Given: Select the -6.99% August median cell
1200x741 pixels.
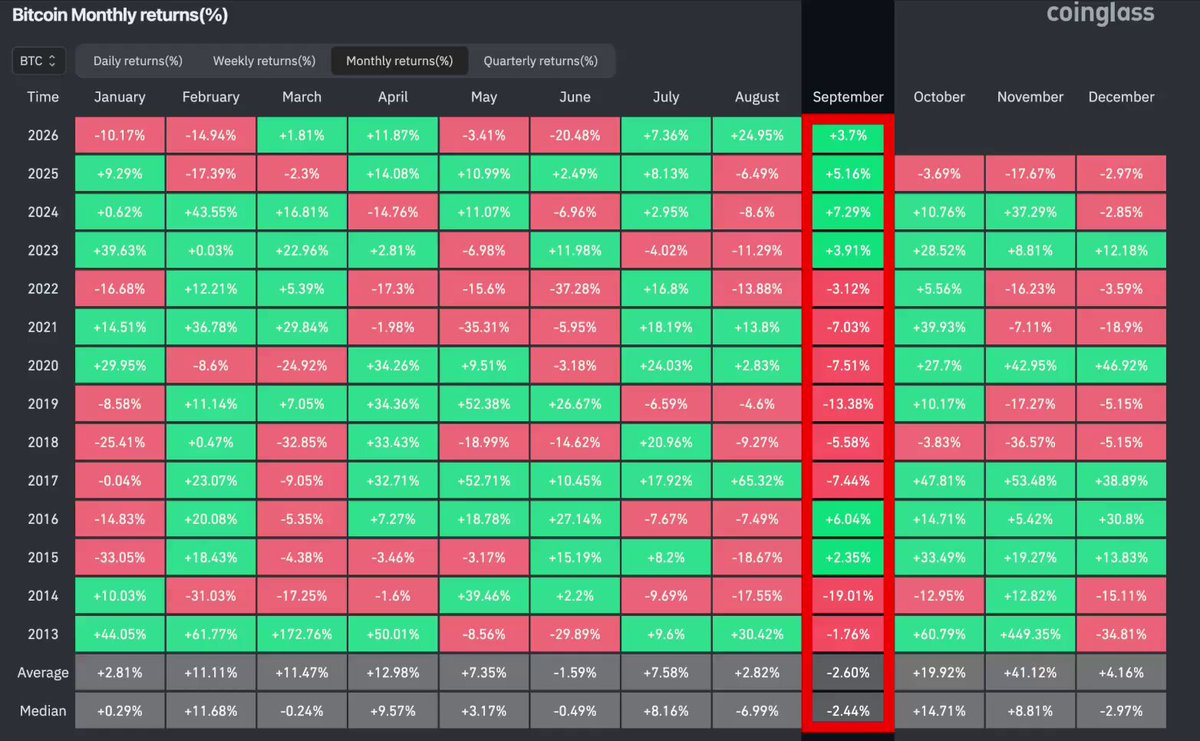Looking at the screenshot, I should point(757,711).
